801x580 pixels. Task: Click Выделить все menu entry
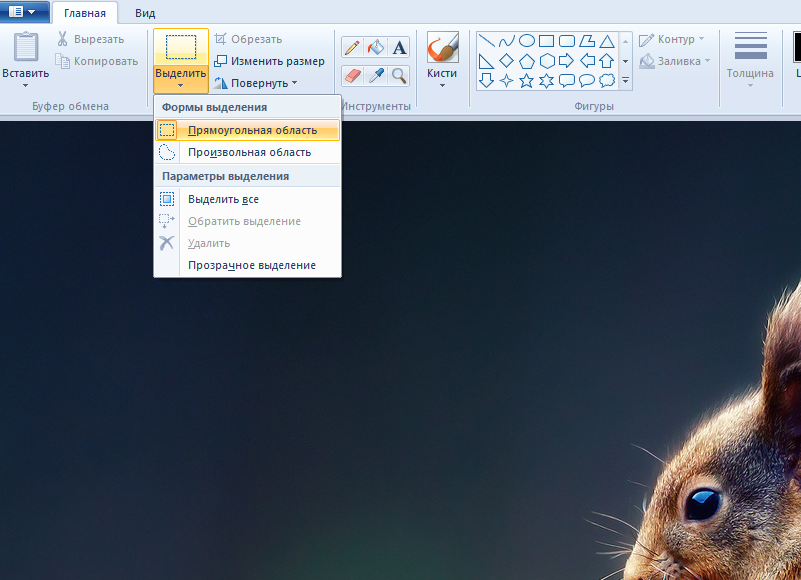click(223, 199)
